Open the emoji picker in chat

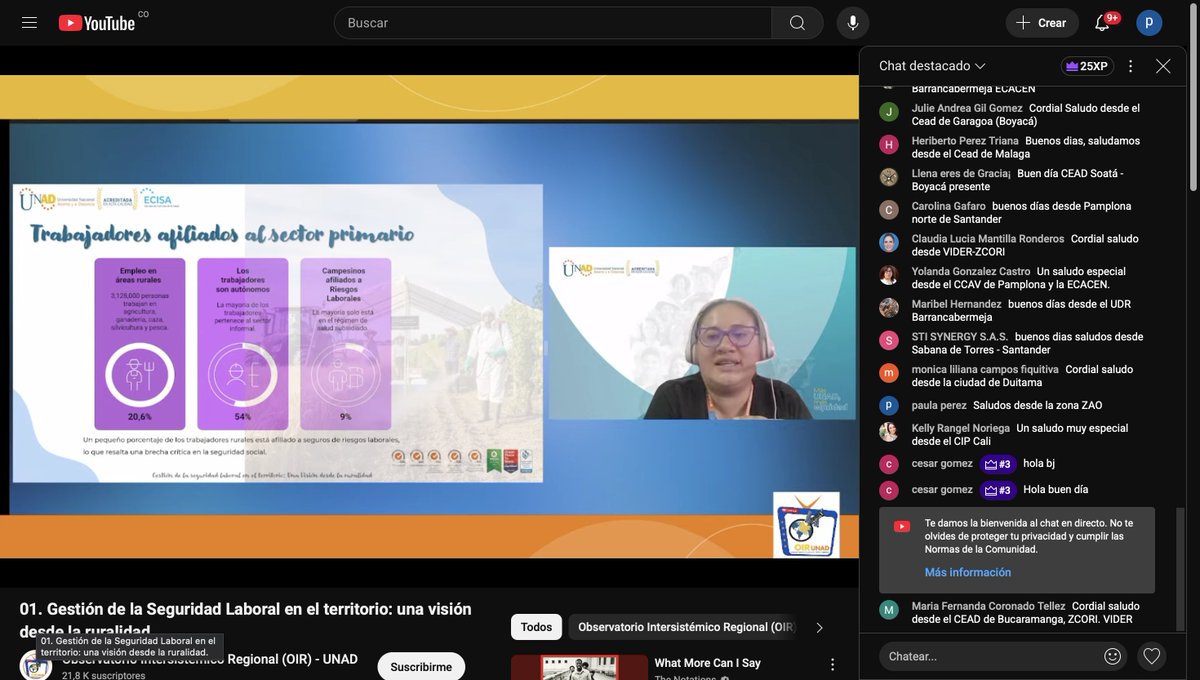[x=1113, y=657]
